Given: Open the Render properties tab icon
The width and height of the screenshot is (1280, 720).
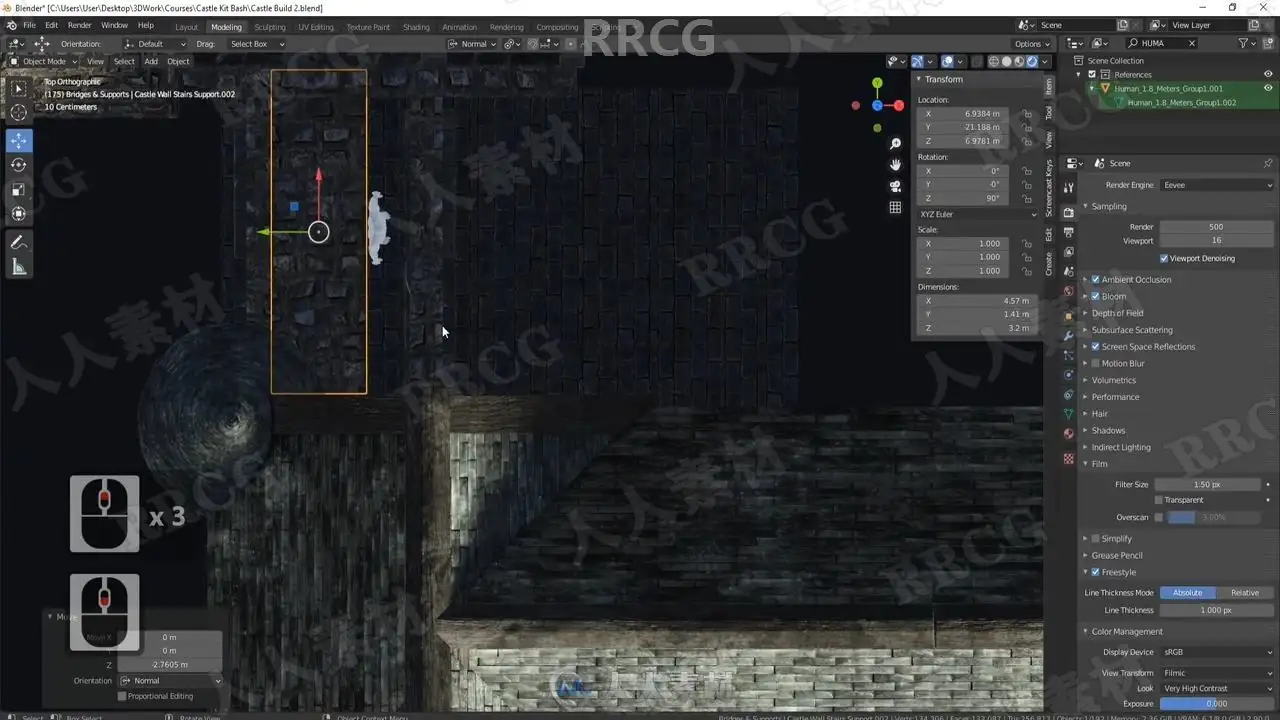Looking at the screenshot, I should point(1069,212).
